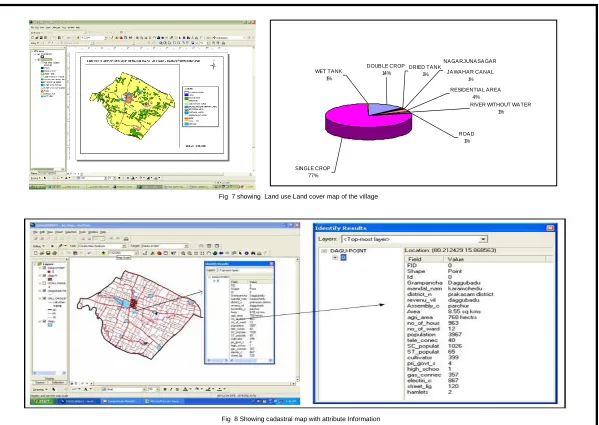599x425 pixels.
Task: Click Underline icon on Drawing toolbar
Action: click(x=177, y=389)
